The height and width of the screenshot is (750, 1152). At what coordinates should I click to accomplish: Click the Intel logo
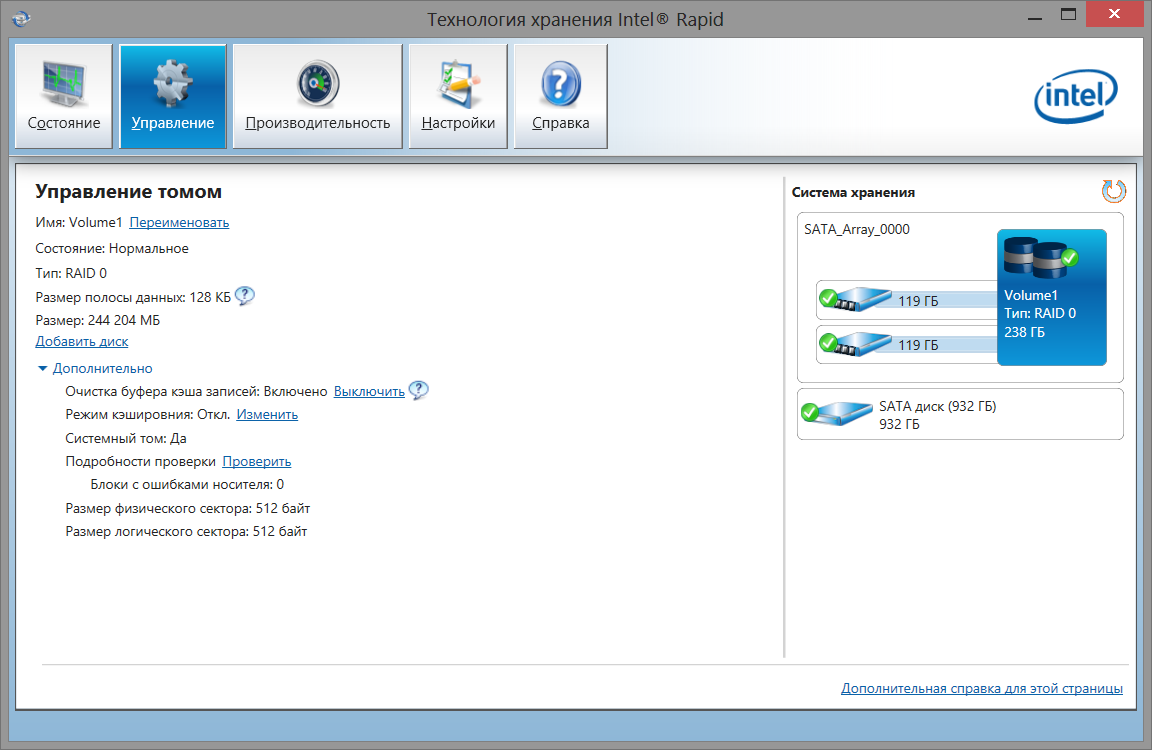1076,96
